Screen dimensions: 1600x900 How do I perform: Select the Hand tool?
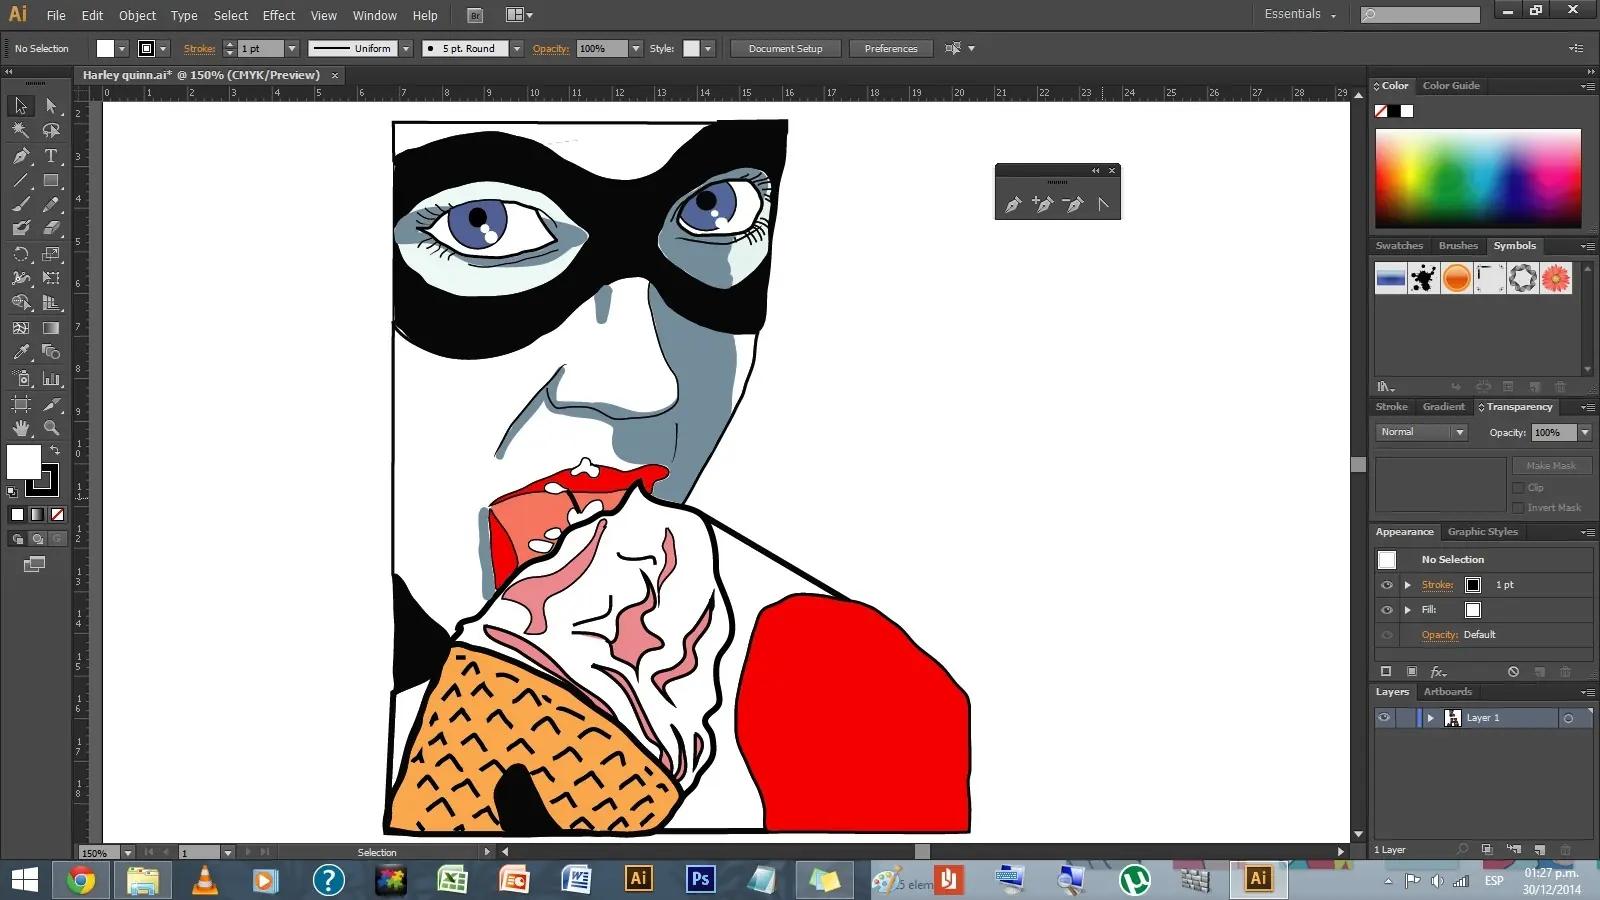(21, 428)
